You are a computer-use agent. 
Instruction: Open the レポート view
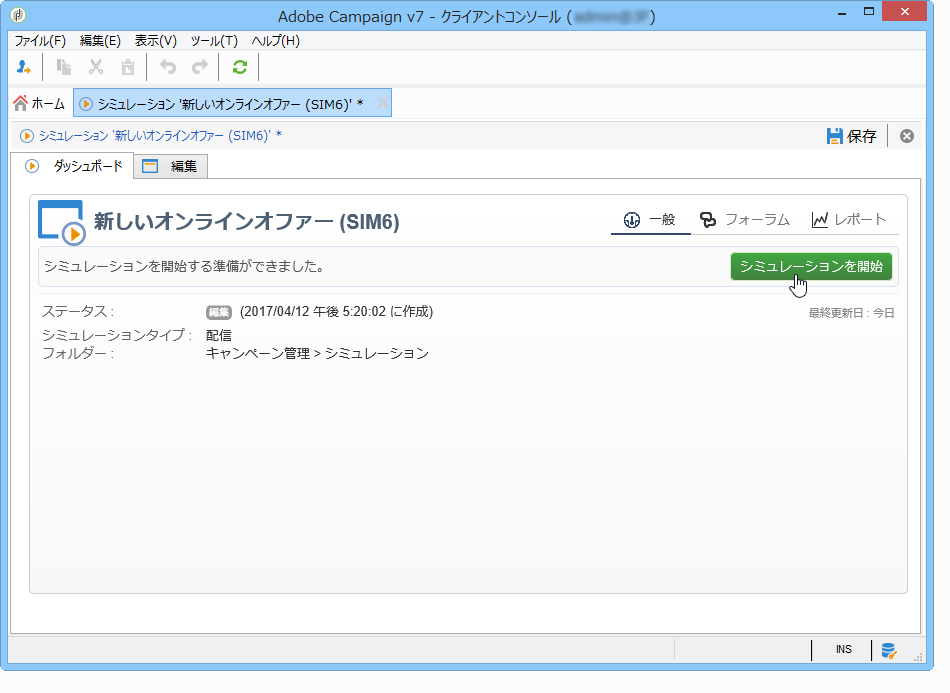pos(849,219)
